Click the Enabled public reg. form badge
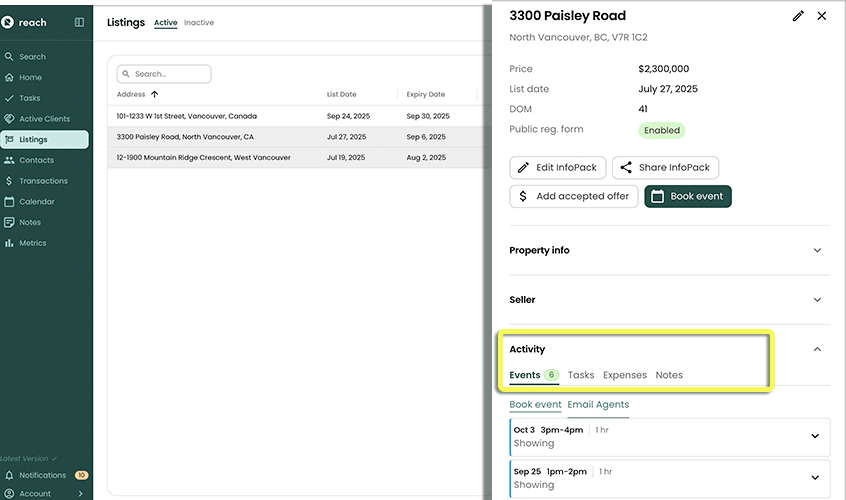This screenshot has height=500, width=846. pyautogui.click(x=661, y=130)
